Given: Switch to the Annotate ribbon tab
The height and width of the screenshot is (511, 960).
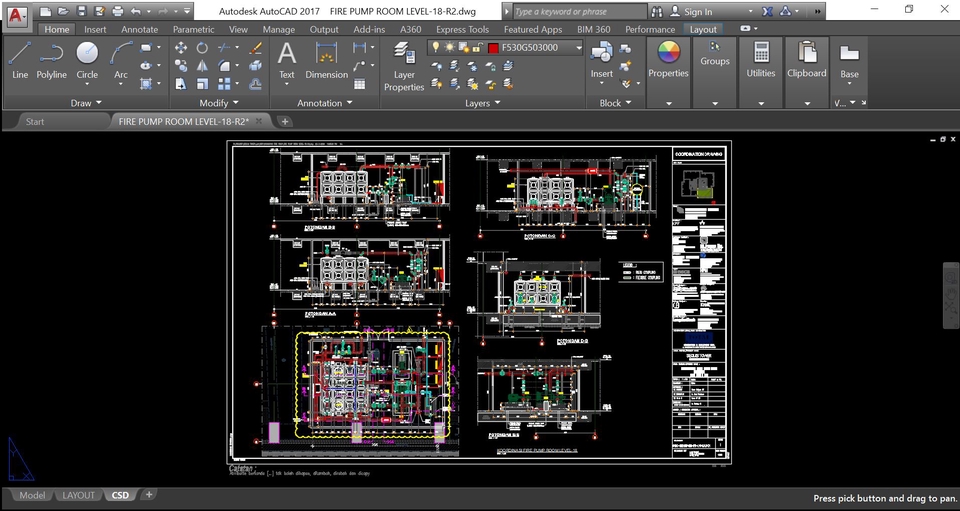Looking at the screenshot, I should [140, 29].
